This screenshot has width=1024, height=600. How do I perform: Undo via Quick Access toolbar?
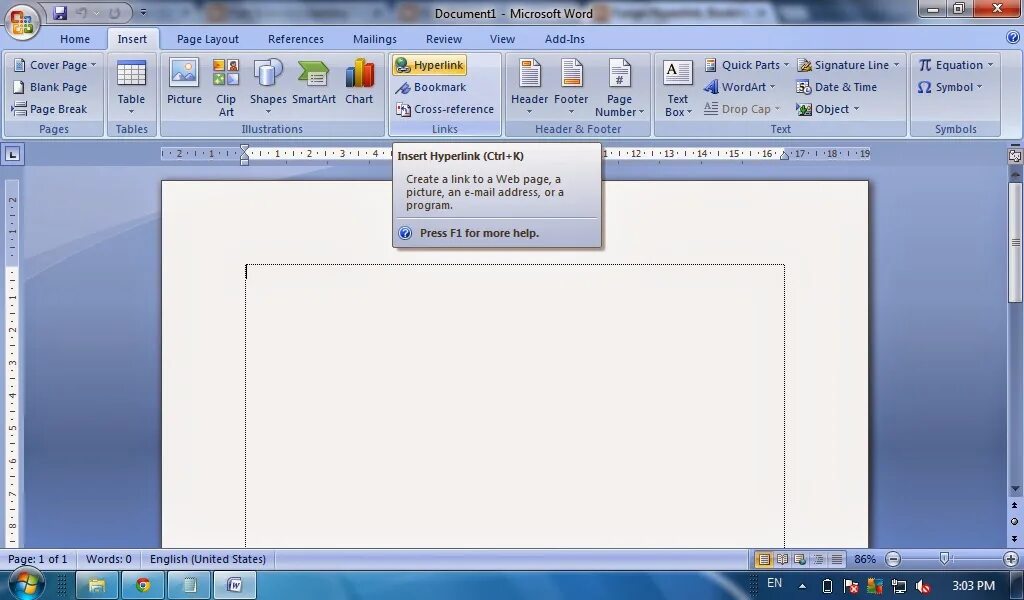pos(82,12)
